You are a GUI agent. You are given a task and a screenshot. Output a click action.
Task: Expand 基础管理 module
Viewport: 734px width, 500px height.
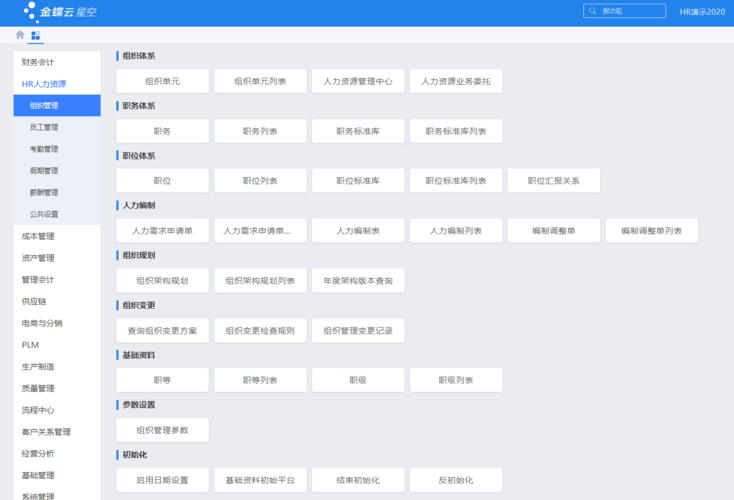57,476
